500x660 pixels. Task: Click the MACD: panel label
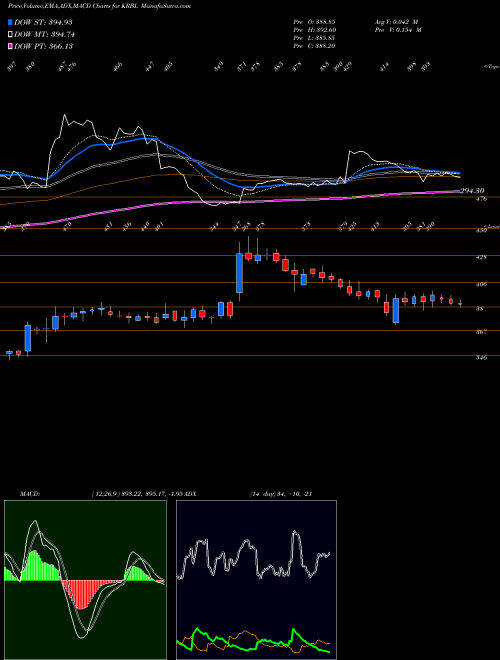pyautogui.click(x=29, y=494)
